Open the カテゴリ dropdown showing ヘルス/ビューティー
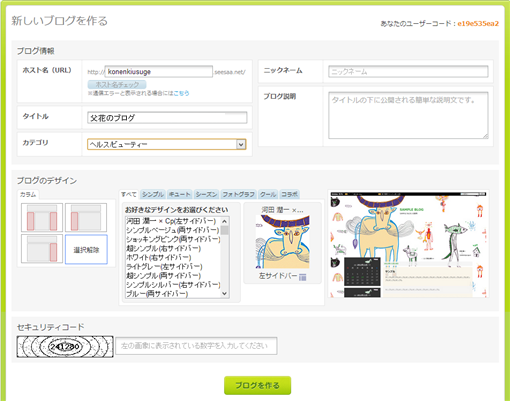510x401 pixels. (x=167, y=144)
